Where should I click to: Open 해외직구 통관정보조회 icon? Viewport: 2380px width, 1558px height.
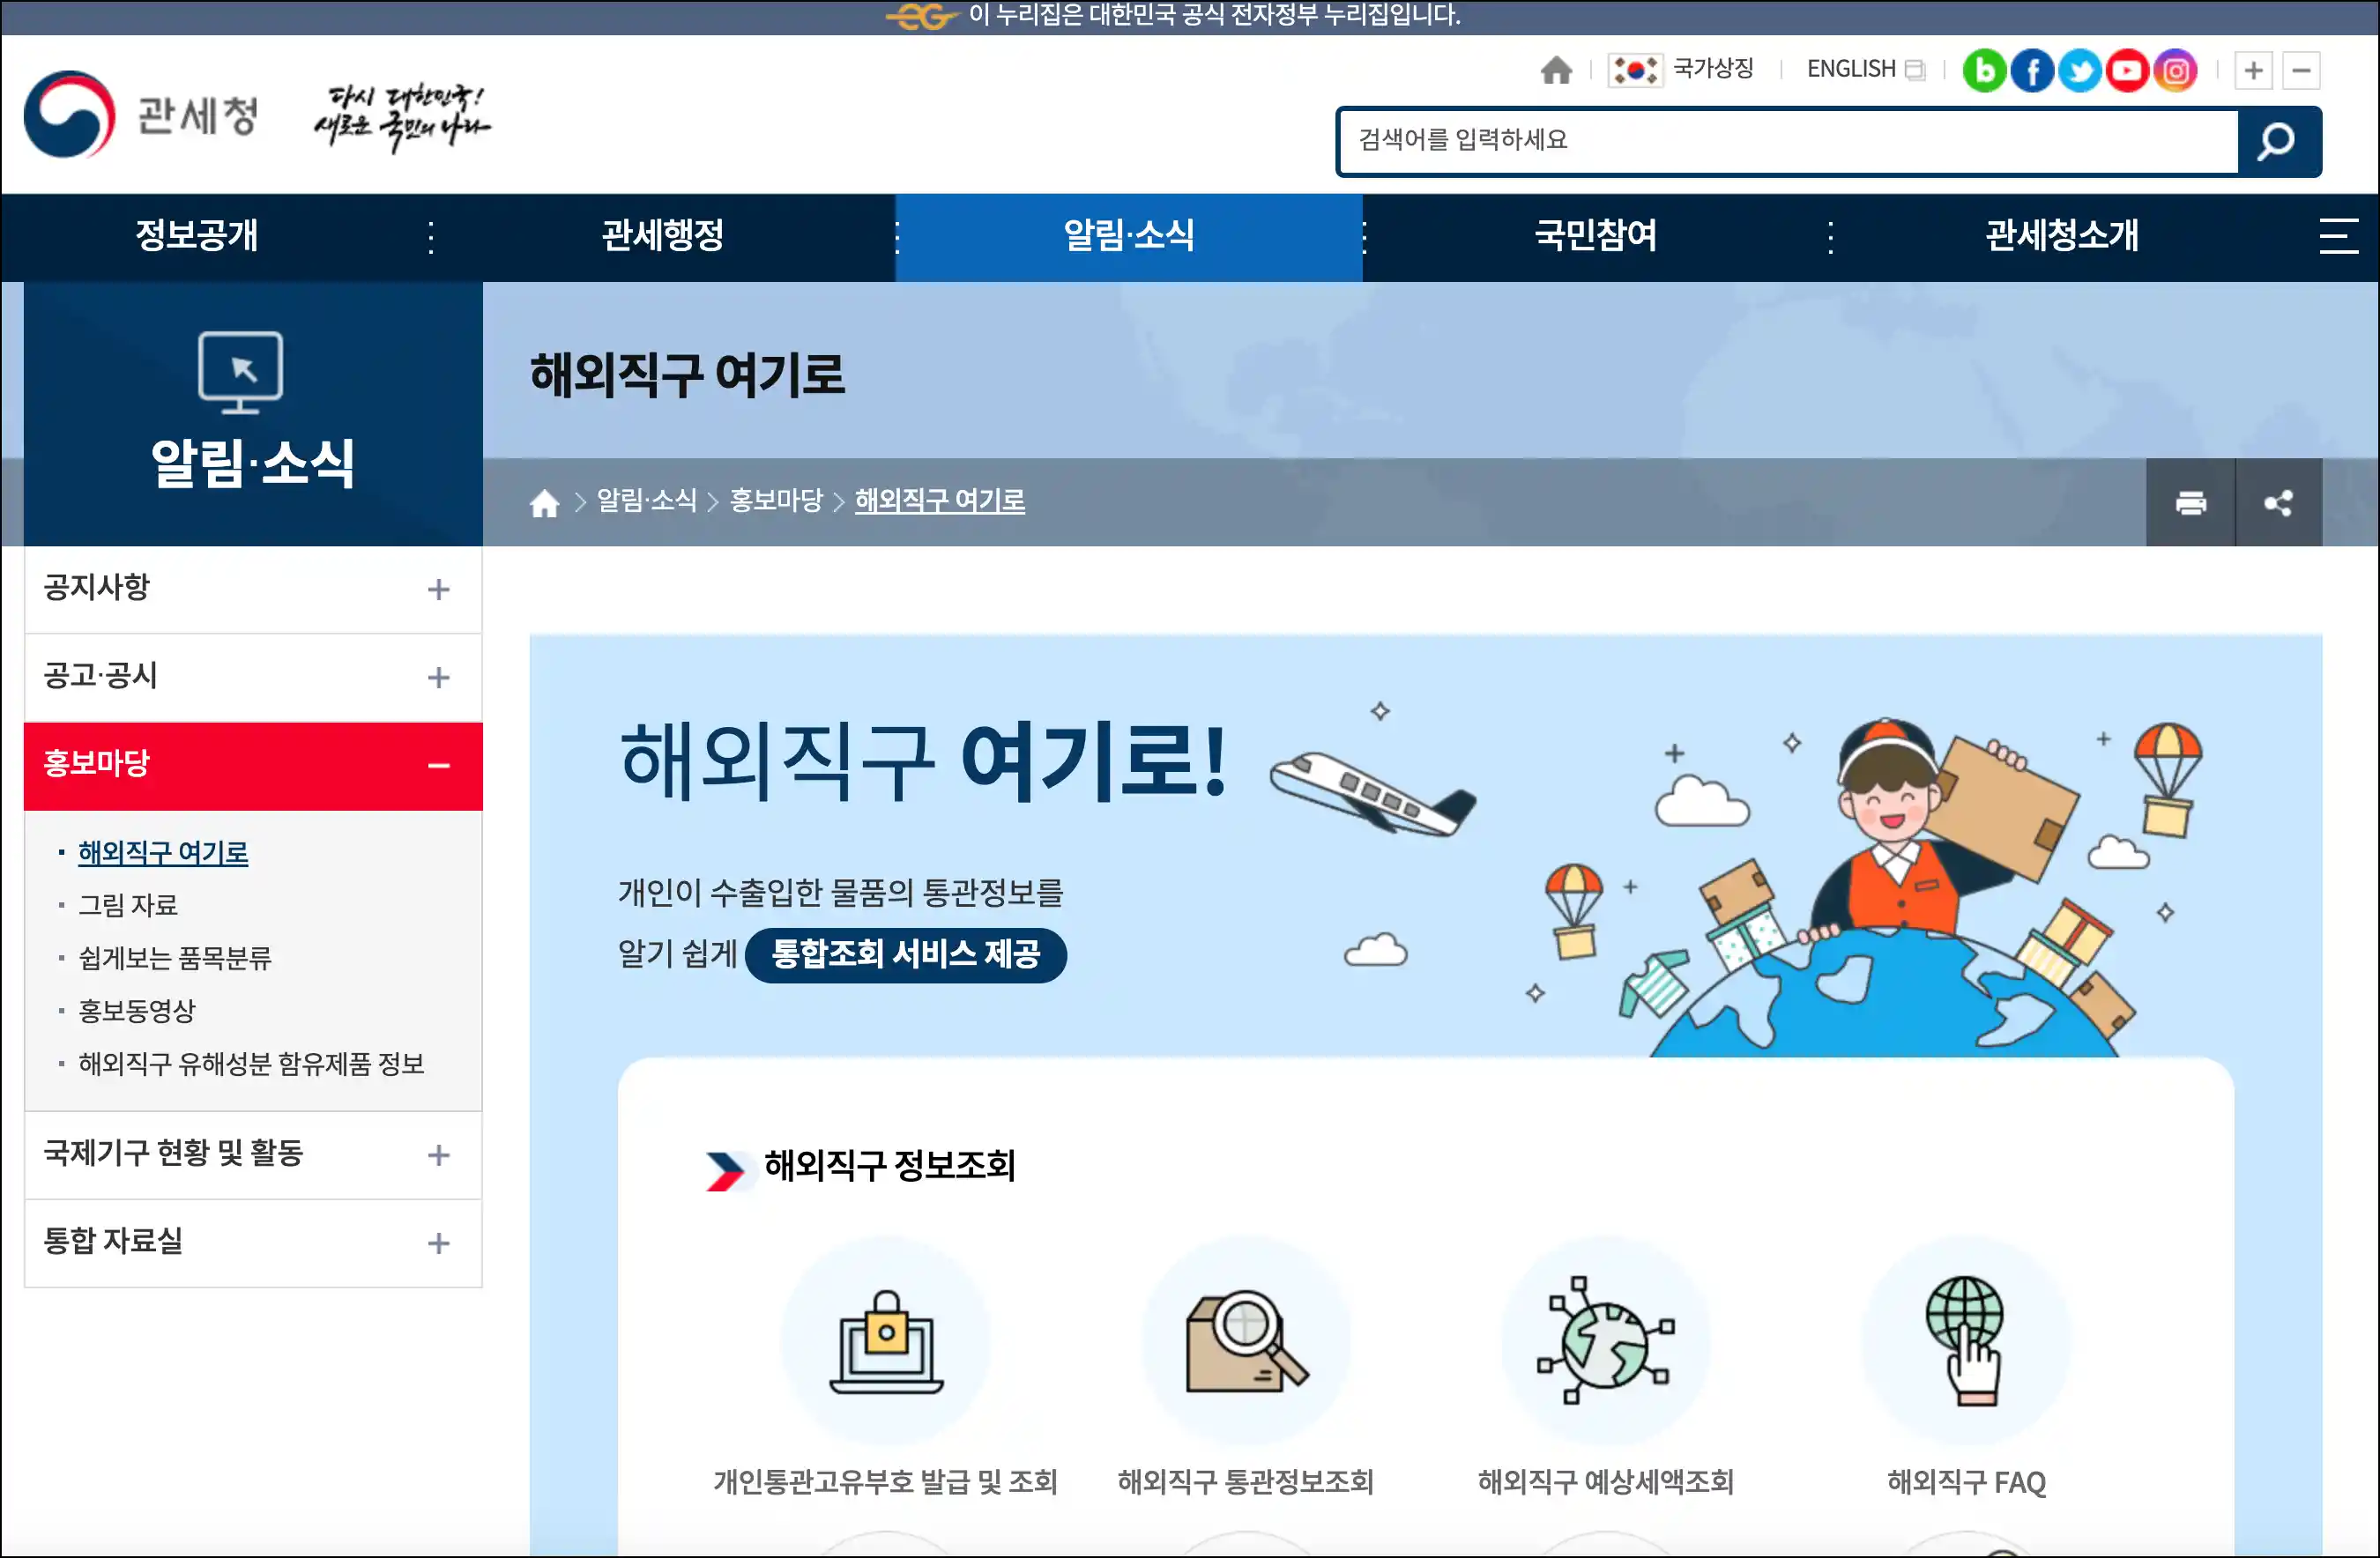[1246, 1340]
